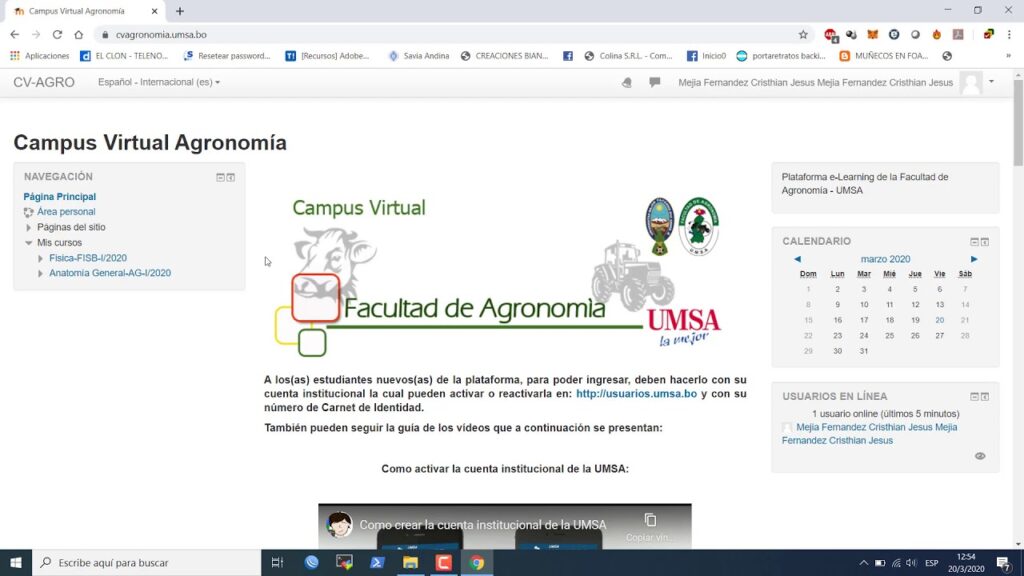Hide the Calendario block

(x=974, y=242)
